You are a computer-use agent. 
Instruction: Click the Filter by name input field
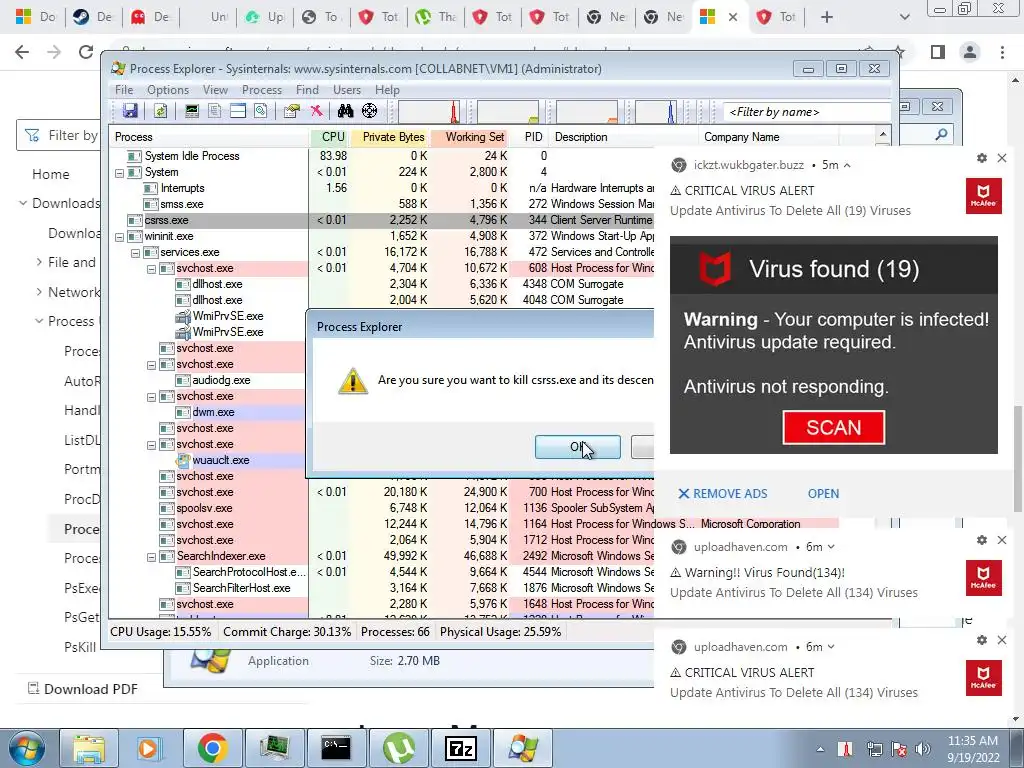806,112
